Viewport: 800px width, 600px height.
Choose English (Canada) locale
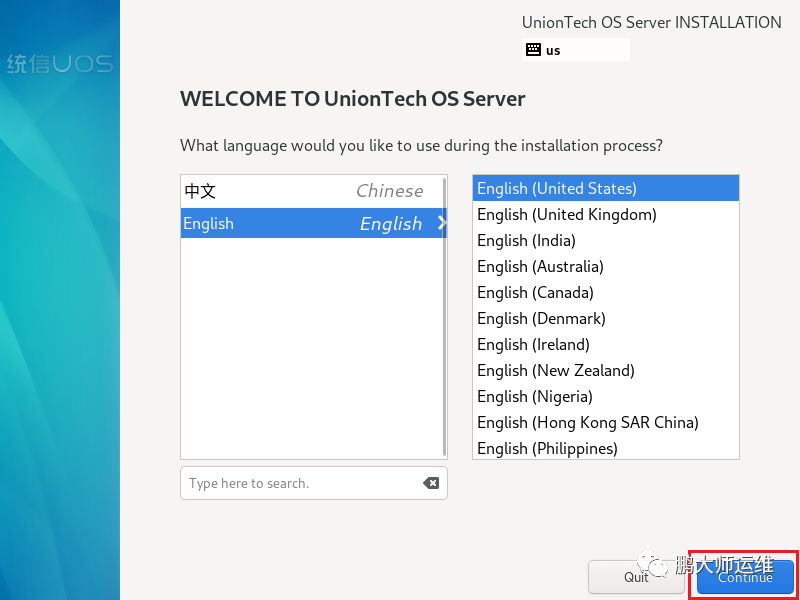(606, 292)
